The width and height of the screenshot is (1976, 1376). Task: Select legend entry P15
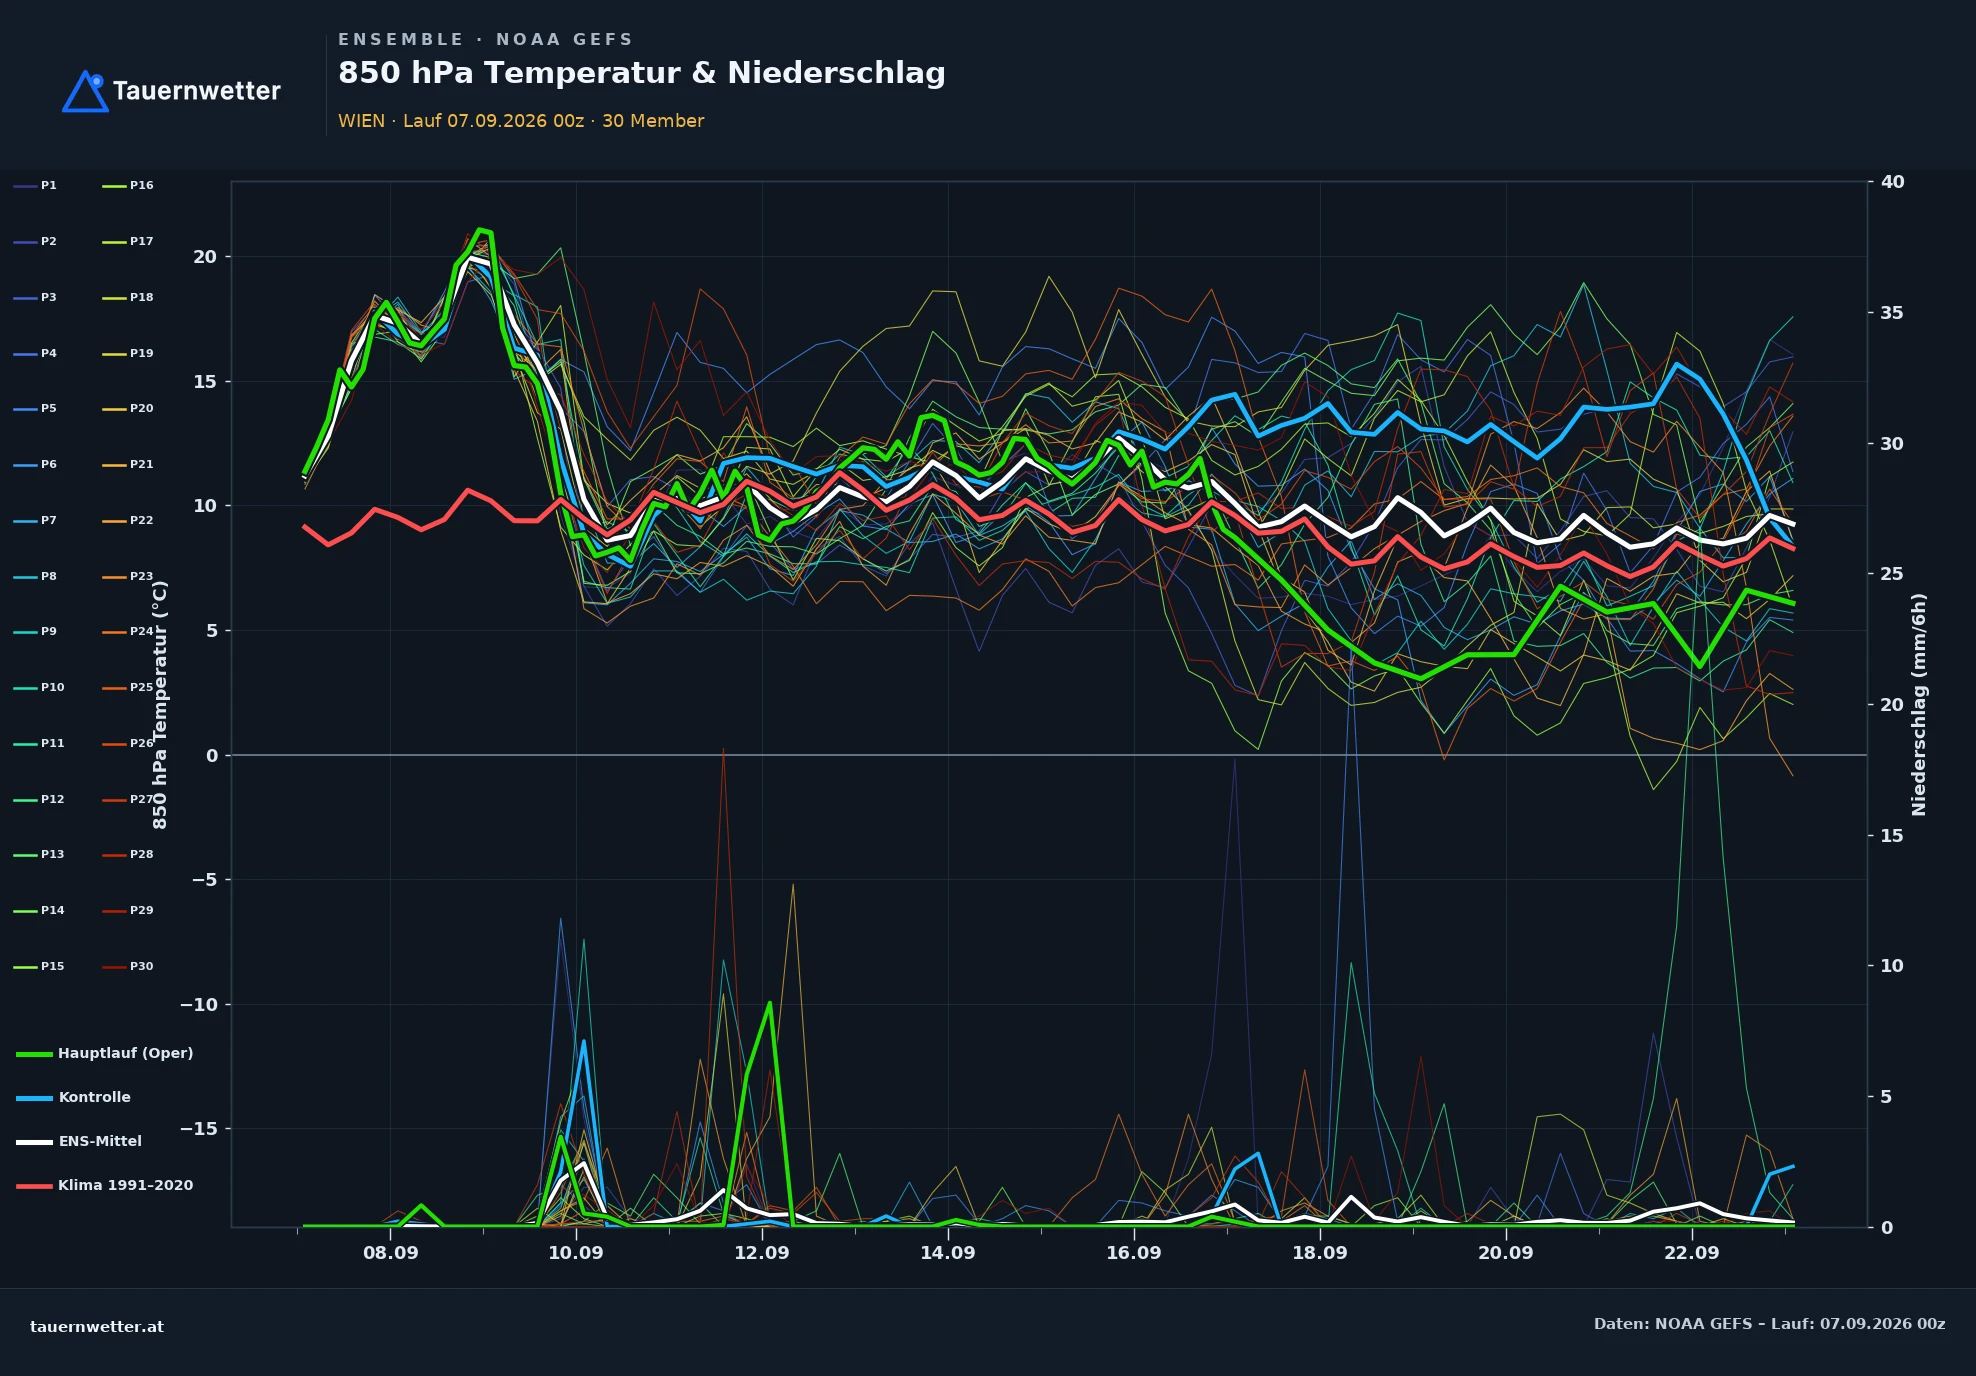(39, 967)
